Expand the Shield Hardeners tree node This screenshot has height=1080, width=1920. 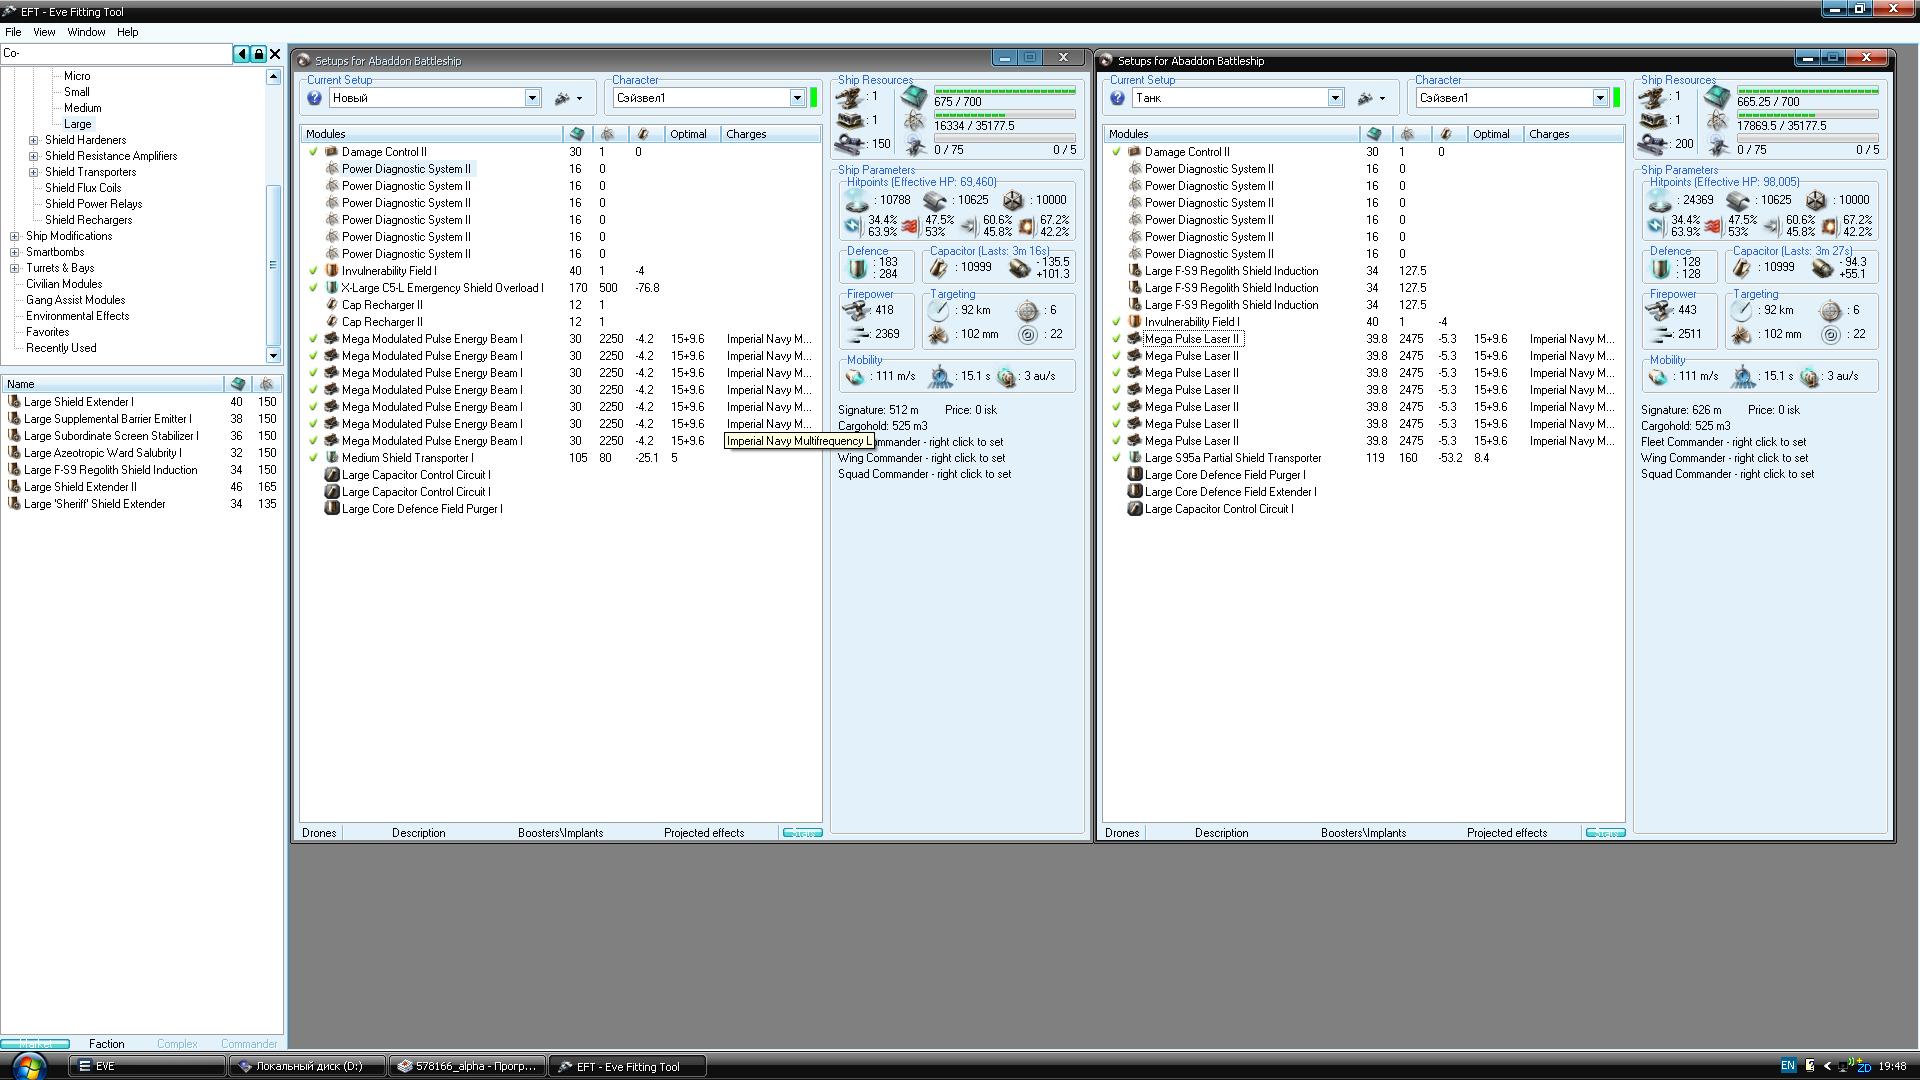point(34,140)
